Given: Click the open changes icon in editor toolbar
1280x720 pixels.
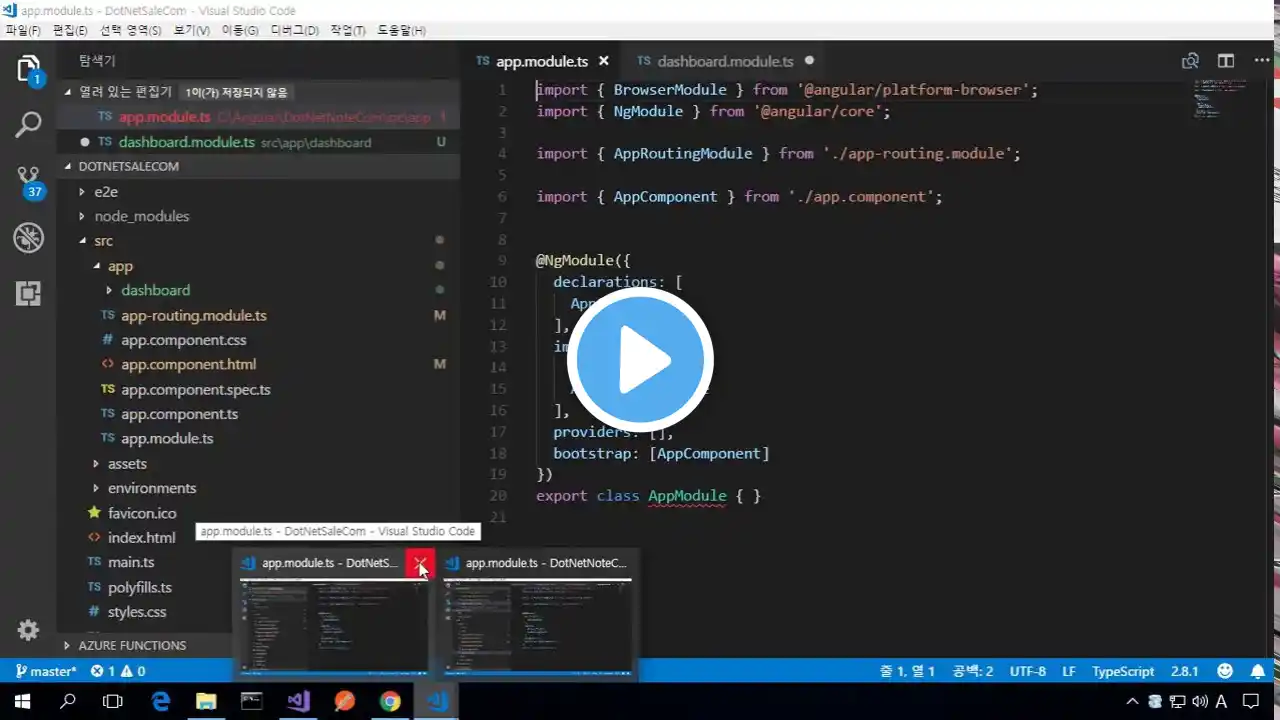Looking at the screenshot, I should tap(1190, 61).
